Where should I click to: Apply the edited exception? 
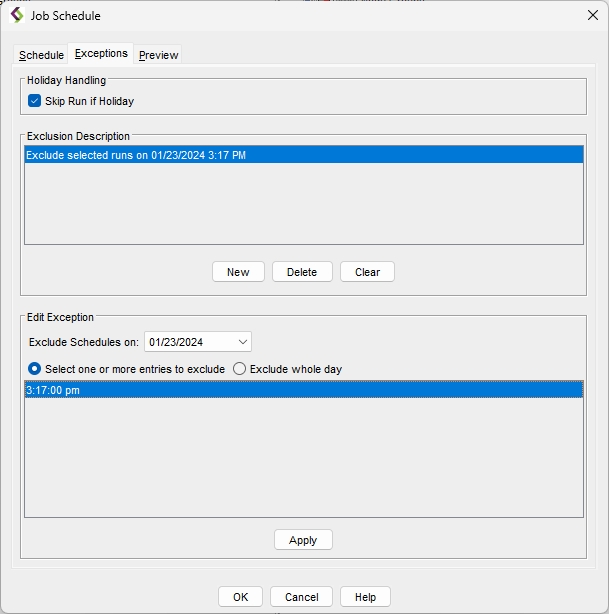303,540
